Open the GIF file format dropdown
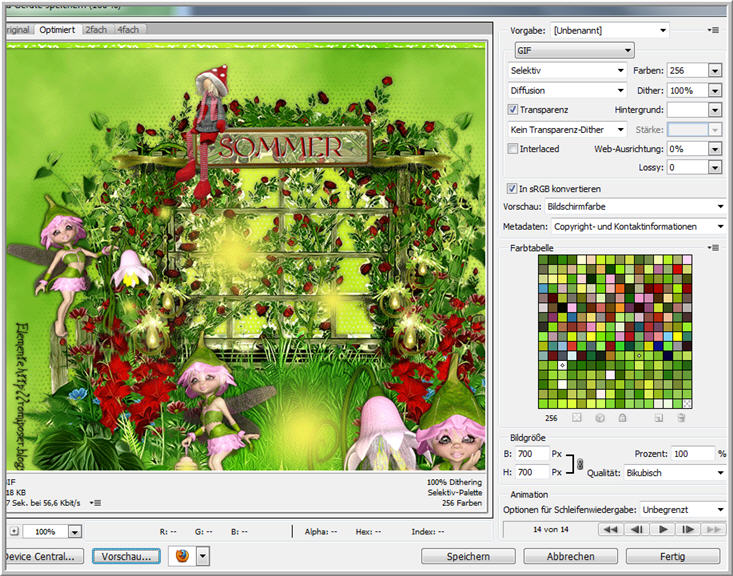 [x=575, y=50]
